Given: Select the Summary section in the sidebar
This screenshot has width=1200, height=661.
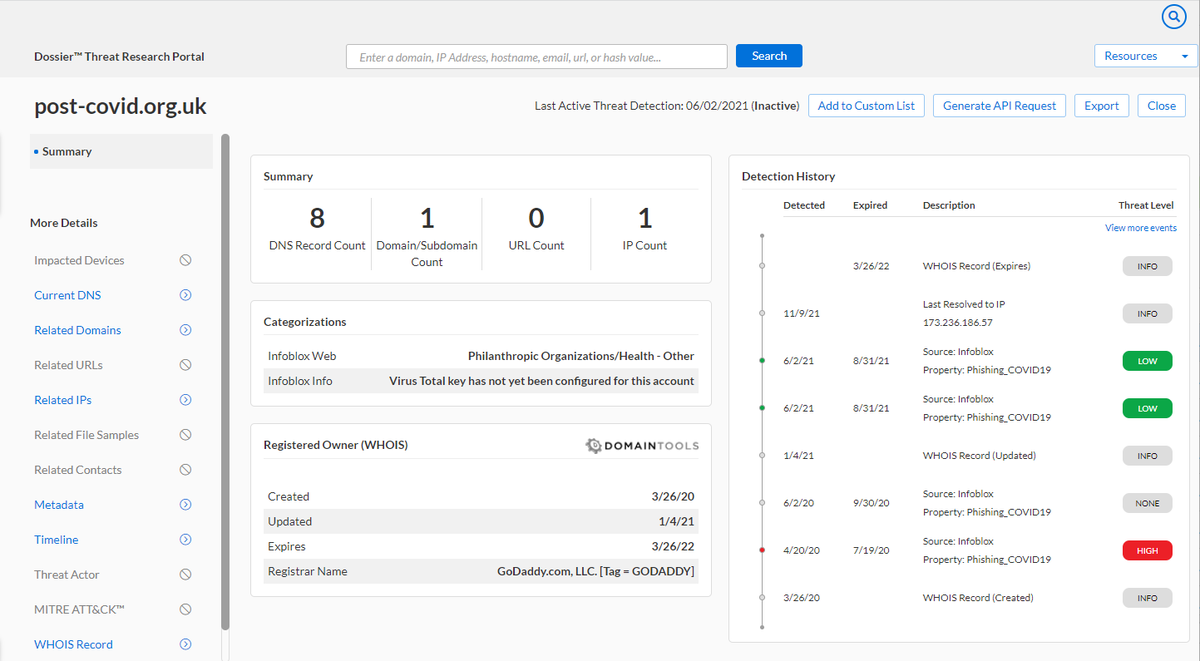Looking at the screenshot, I should pos(66,151).
